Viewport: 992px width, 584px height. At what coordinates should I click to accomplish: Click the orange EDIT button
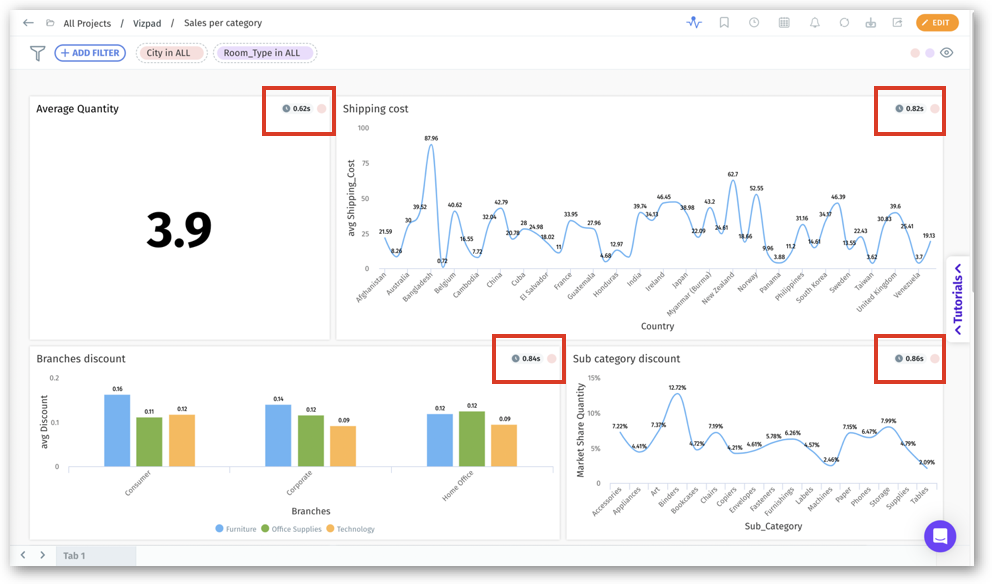pyautogui.click(x=937, y=23)
